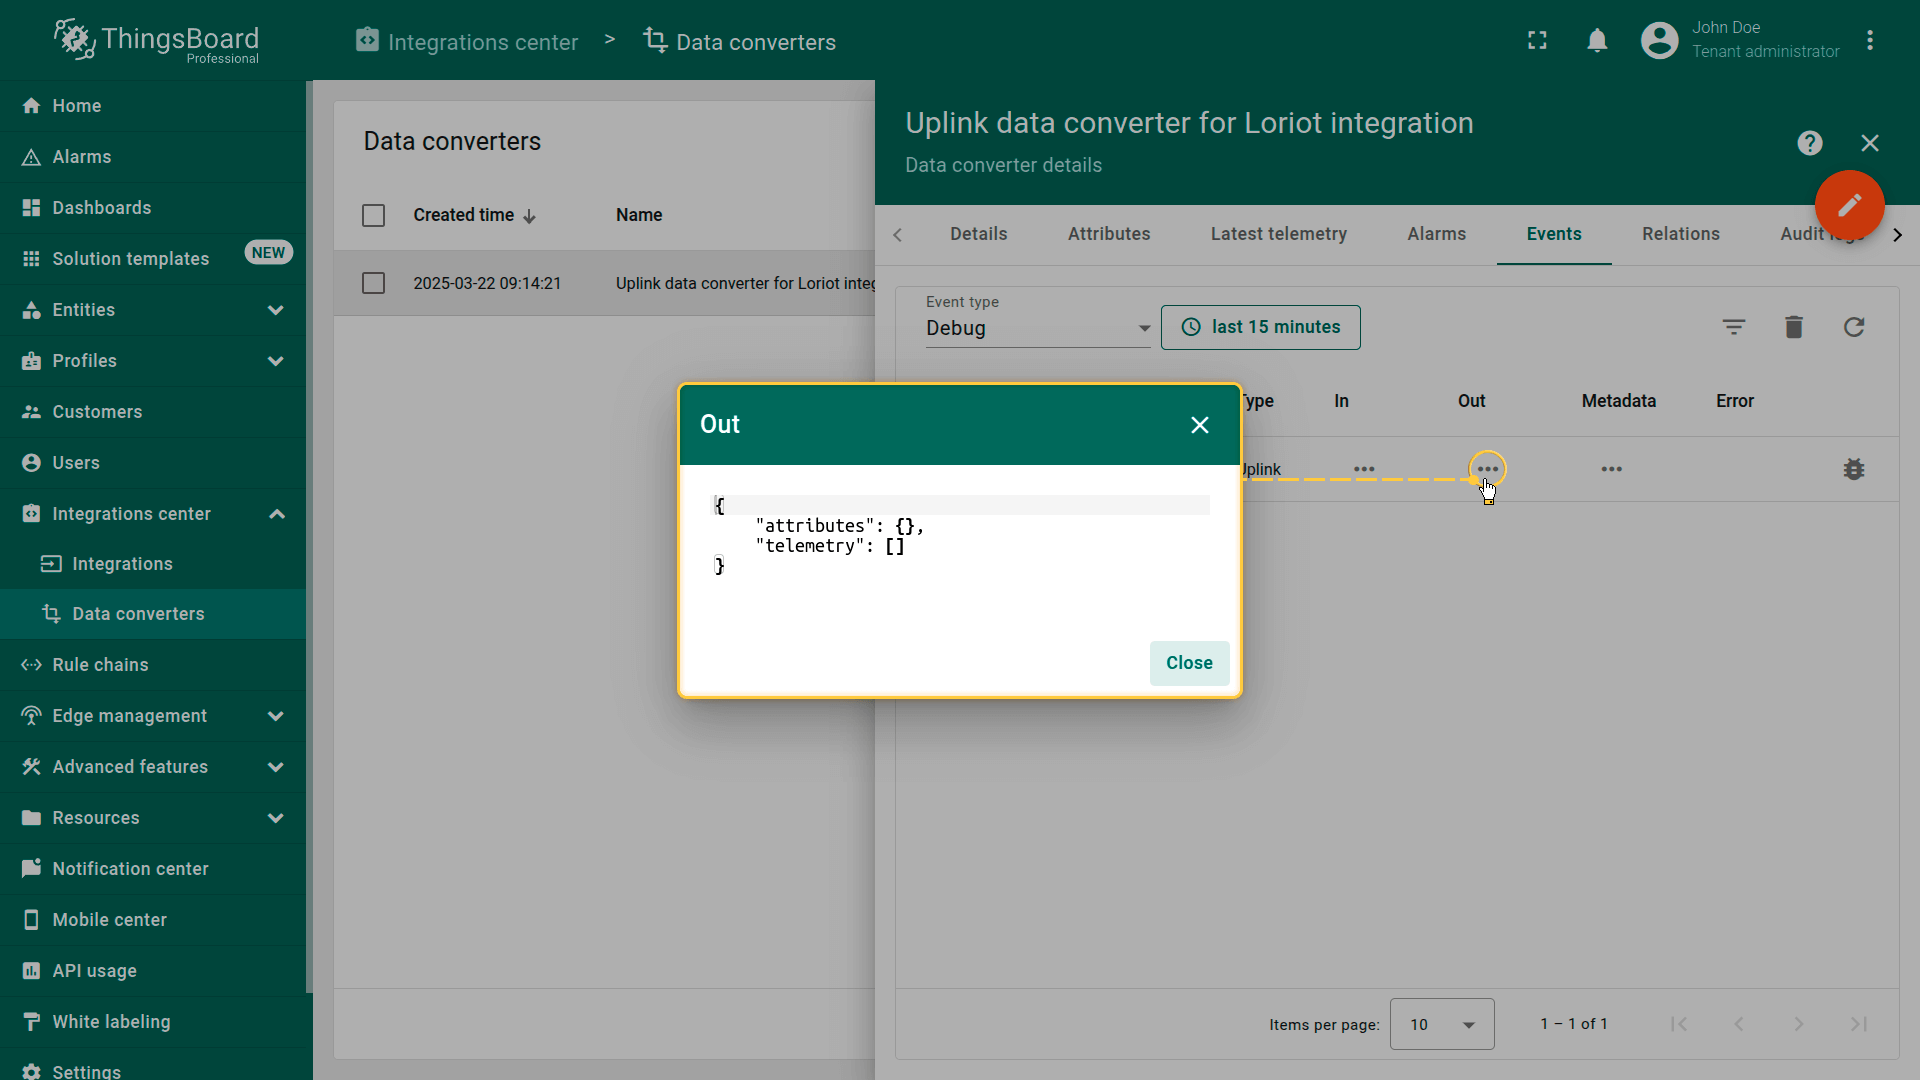
Task: Show Metadata ellipsis for the Uplink event
Action: [1611, 469]
